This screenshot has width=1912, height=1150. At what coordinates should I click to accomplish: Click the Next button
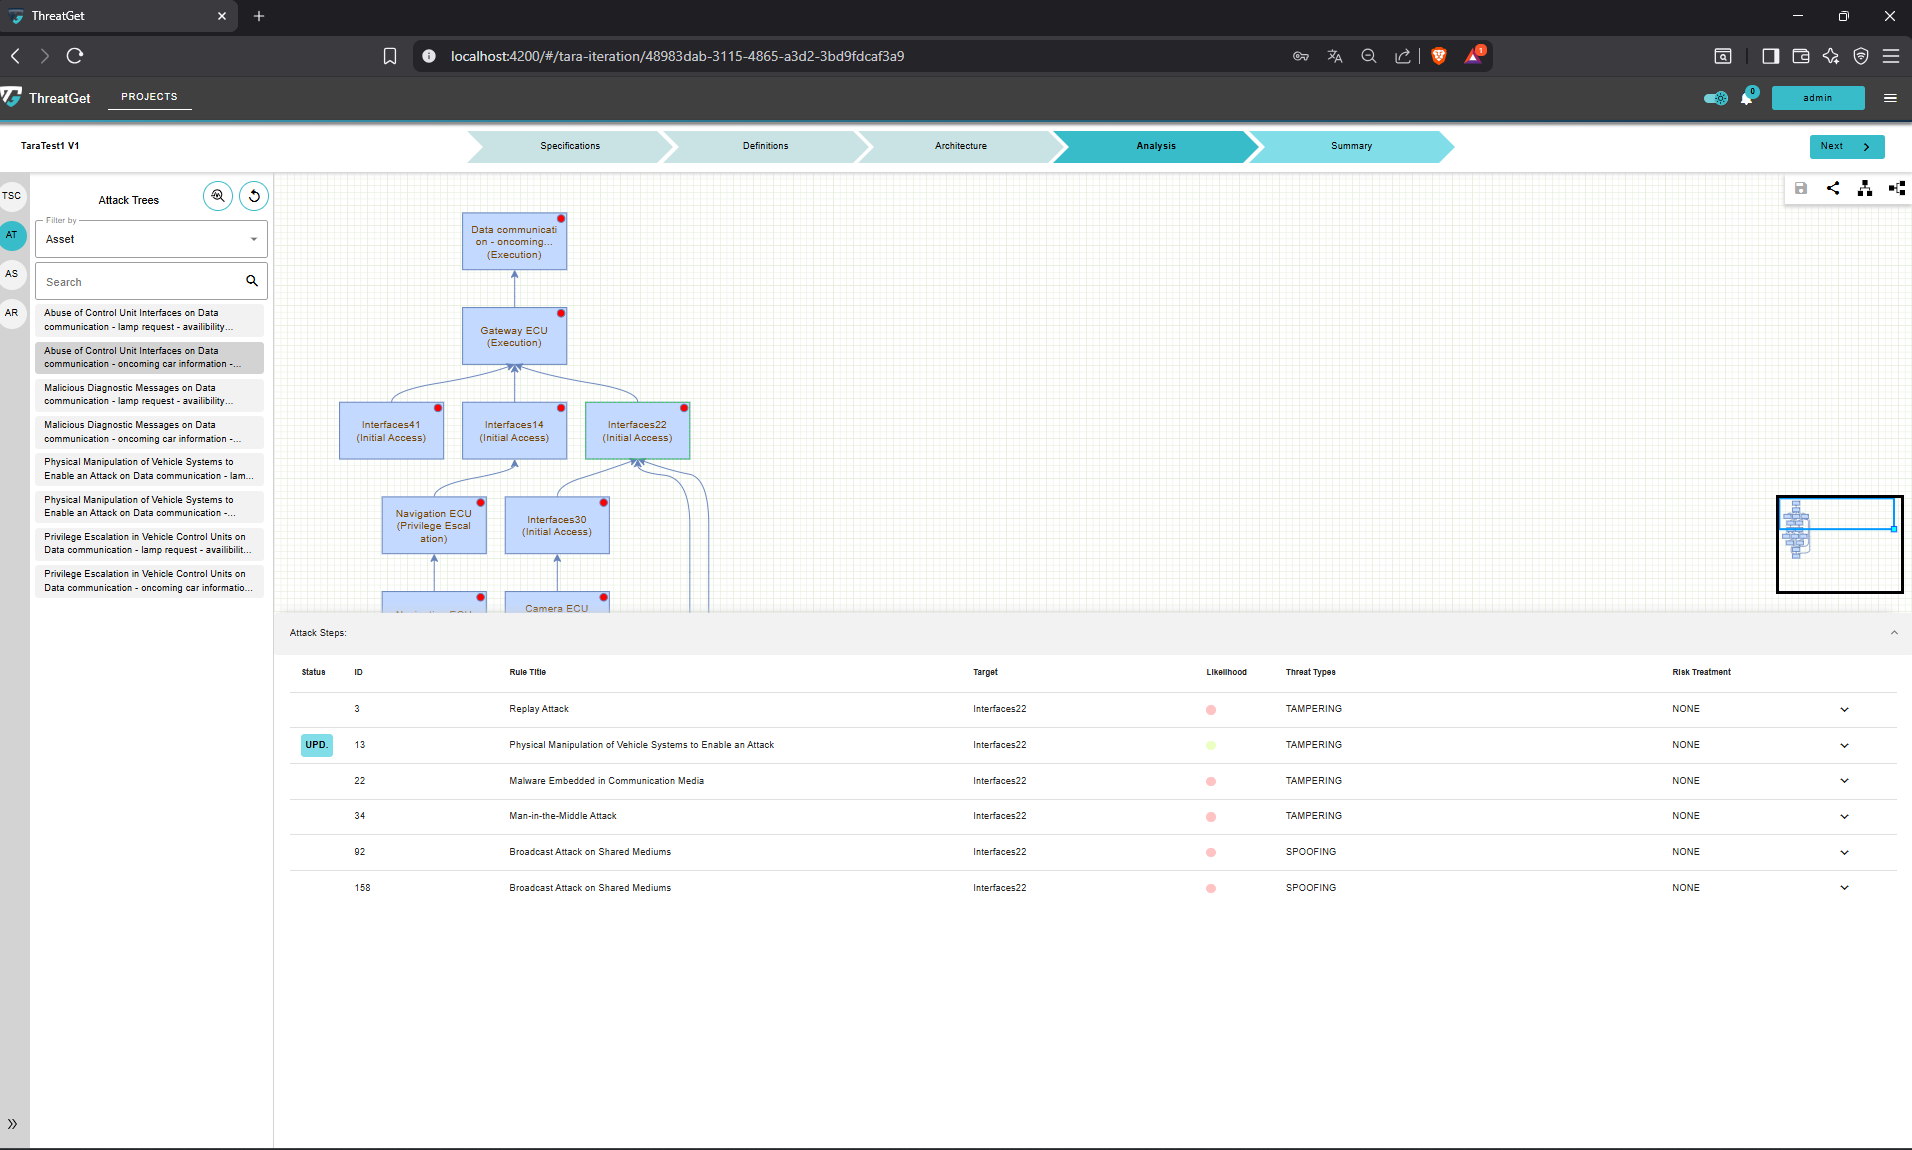pos(1846,146)
